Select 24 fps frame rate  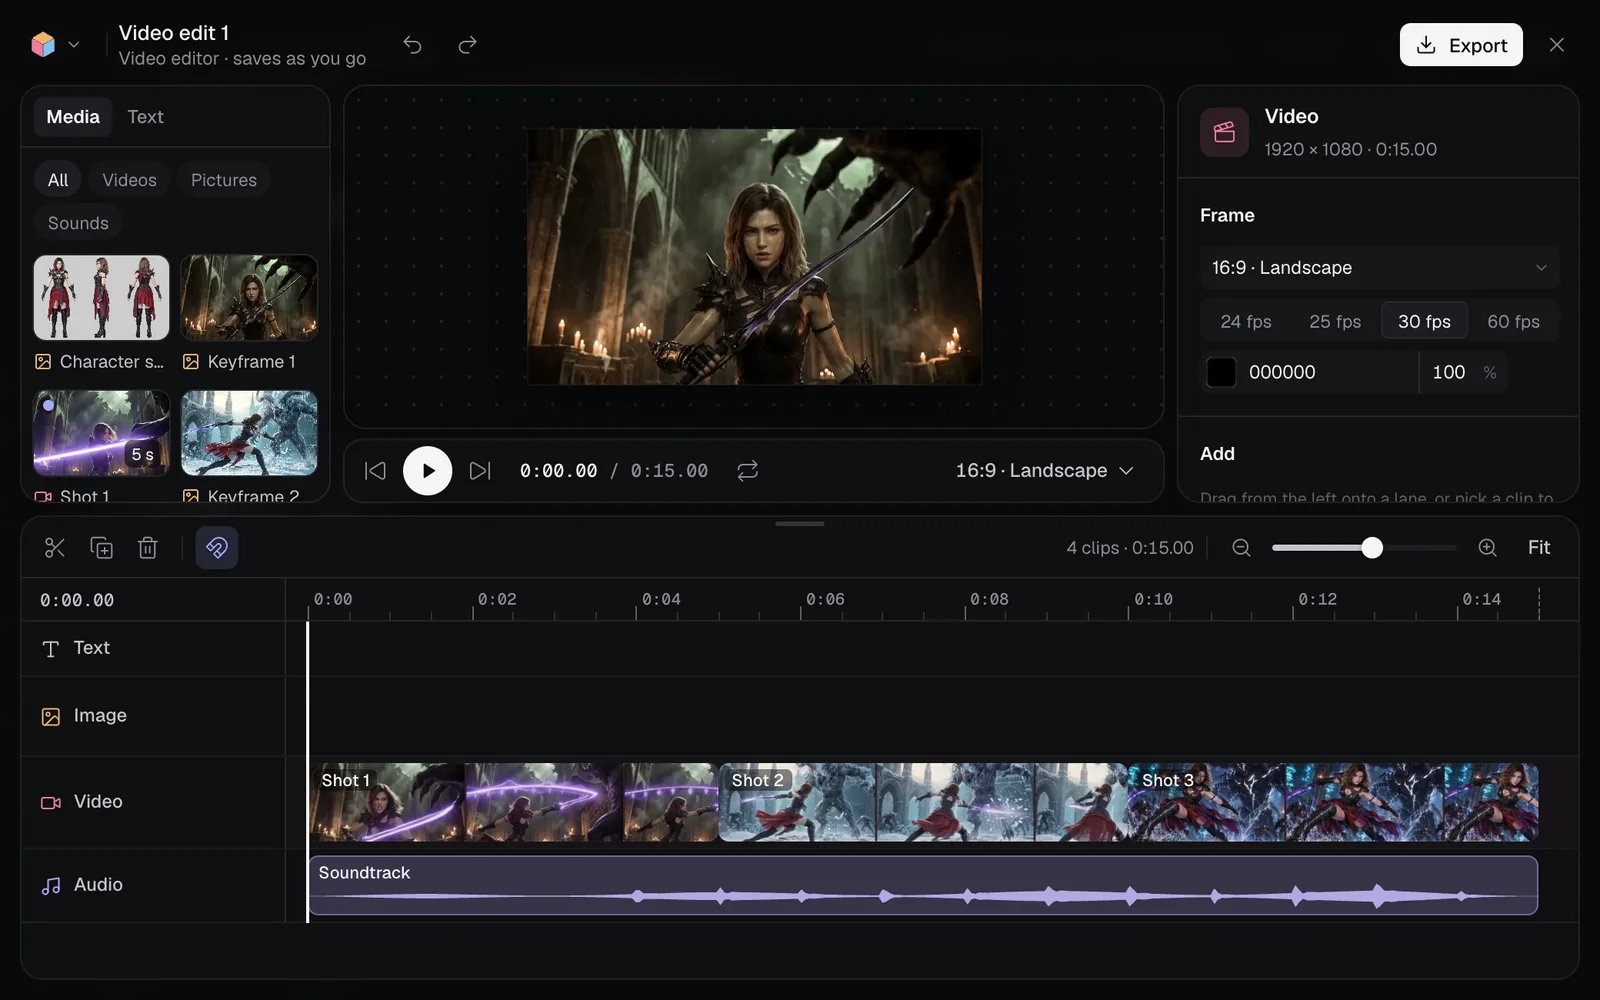pyautogui.click(x=1246, y=322)
